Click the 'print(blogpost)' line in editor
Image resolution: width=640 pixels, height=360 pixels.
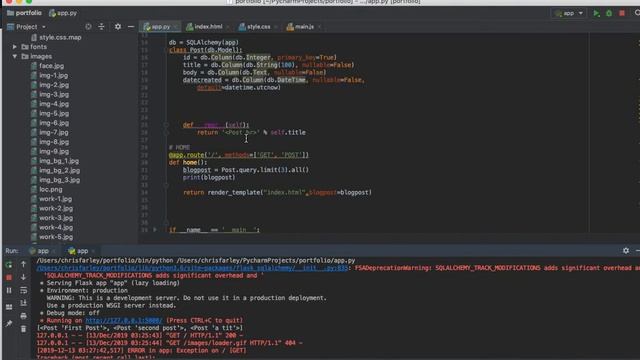209,178
